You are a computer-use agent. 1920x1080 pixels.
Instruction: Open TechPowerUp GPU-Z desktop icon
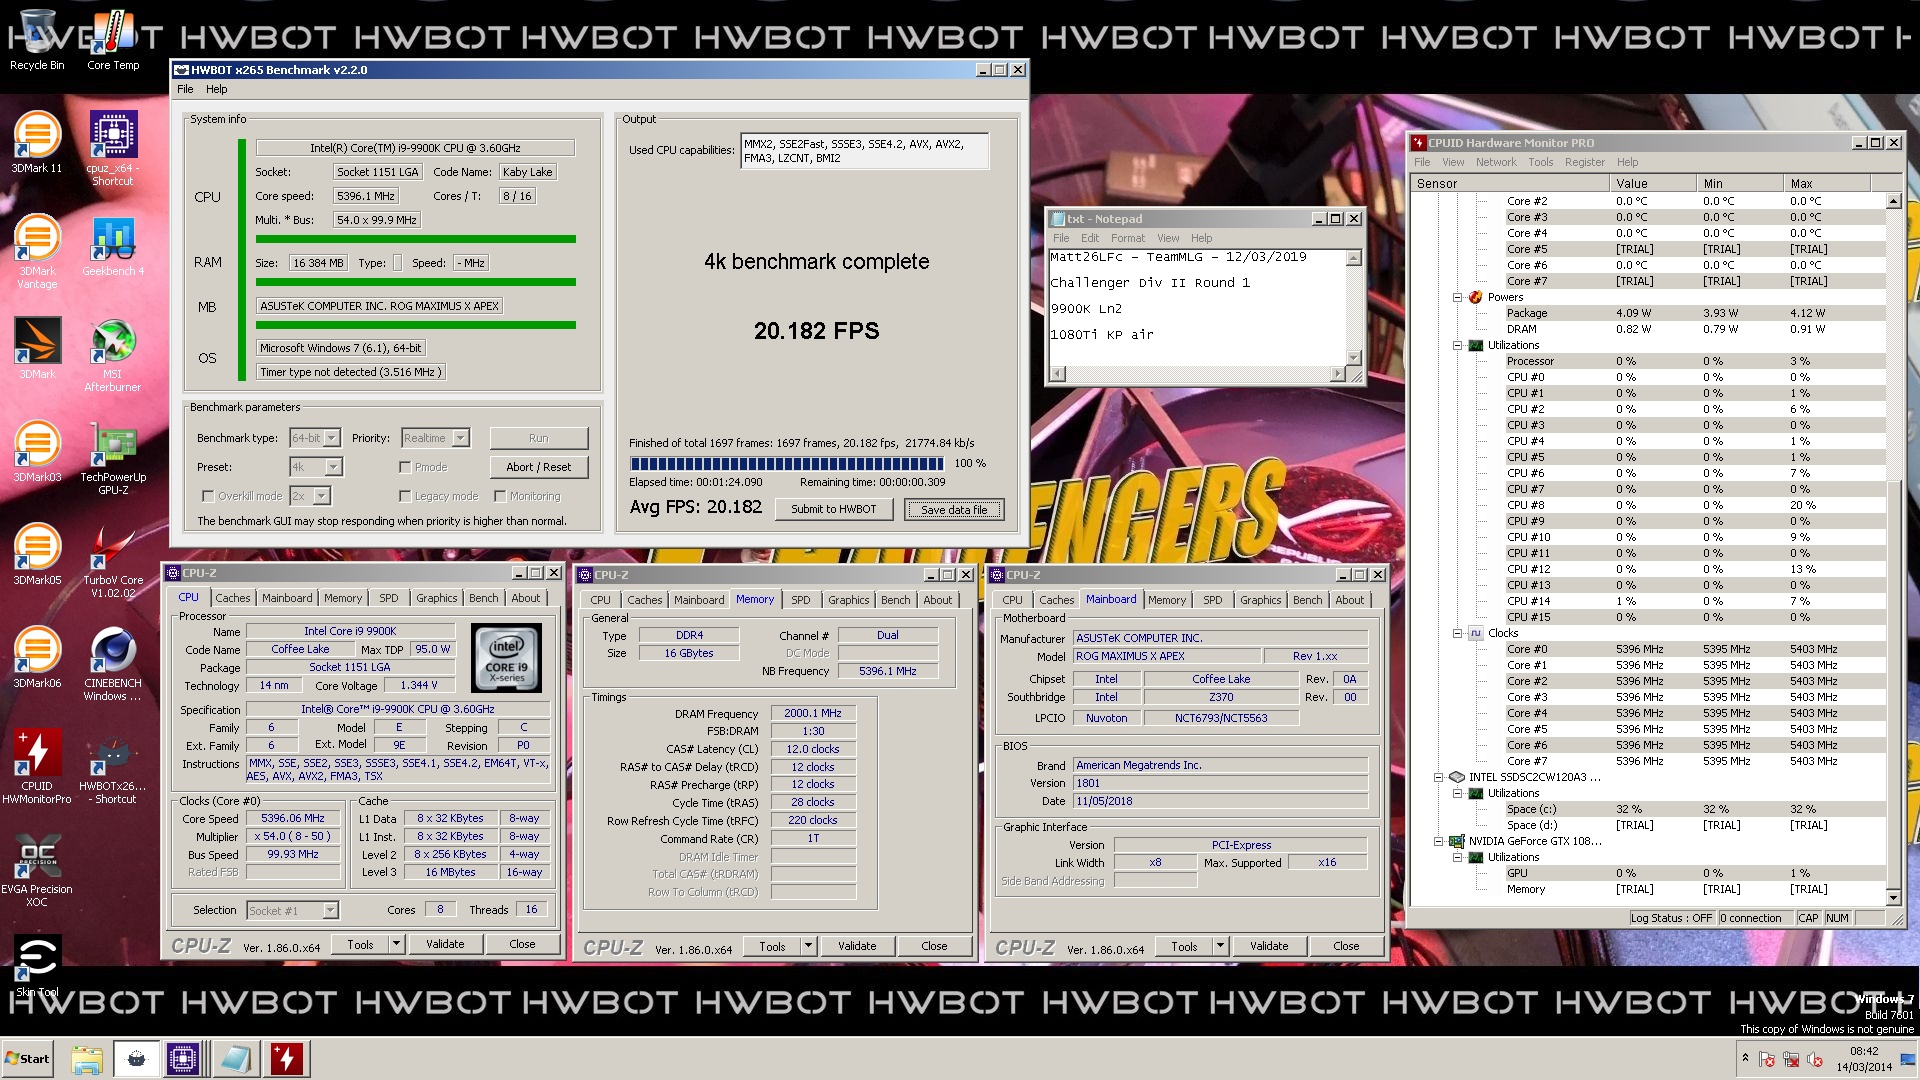click(x=113, y=458)
